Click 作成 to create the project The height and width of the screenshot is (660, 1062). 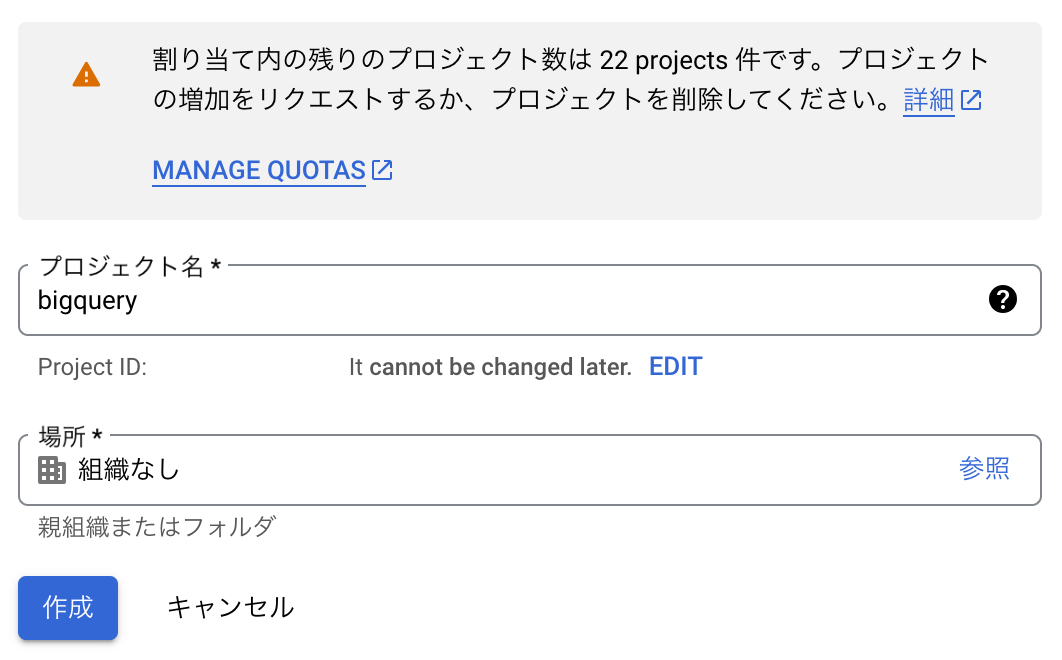[67, 607]
